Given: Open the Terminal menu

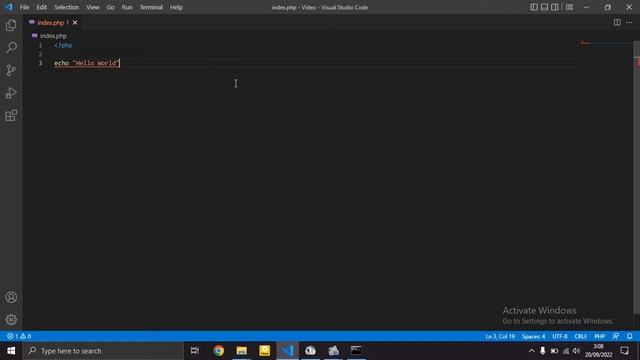Looking at the screenshot, I should click(x=151, y=7).
